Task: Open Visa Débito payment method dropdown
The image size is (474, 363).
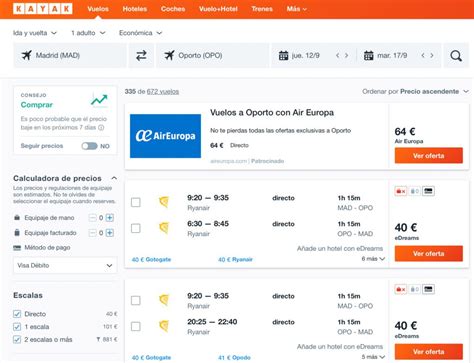Action: [x=65, y=265]
